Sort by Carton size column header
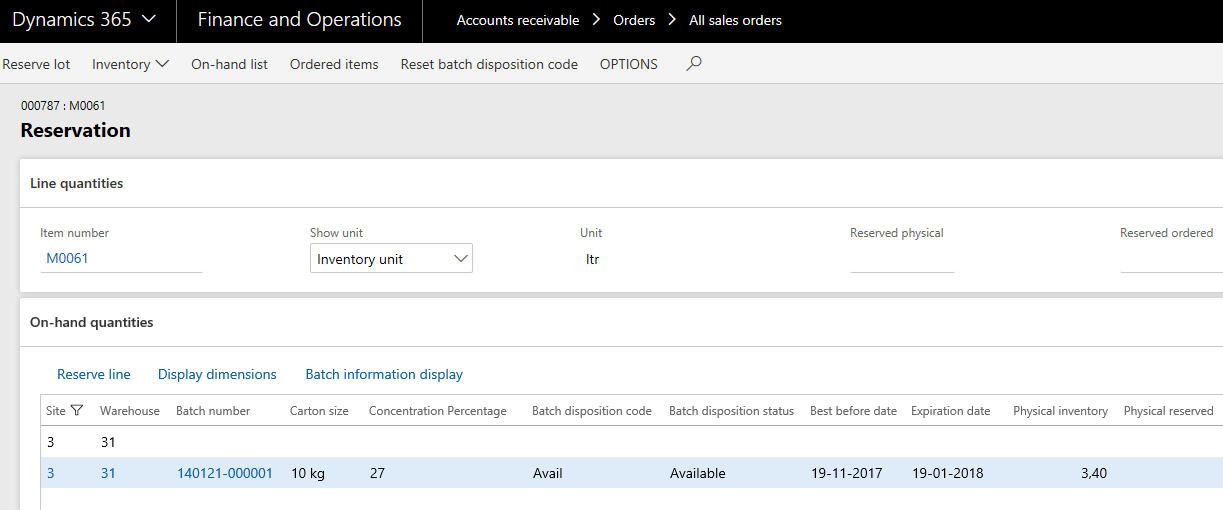The width and height of the screenshot is (1223, 510). point(319,411)
